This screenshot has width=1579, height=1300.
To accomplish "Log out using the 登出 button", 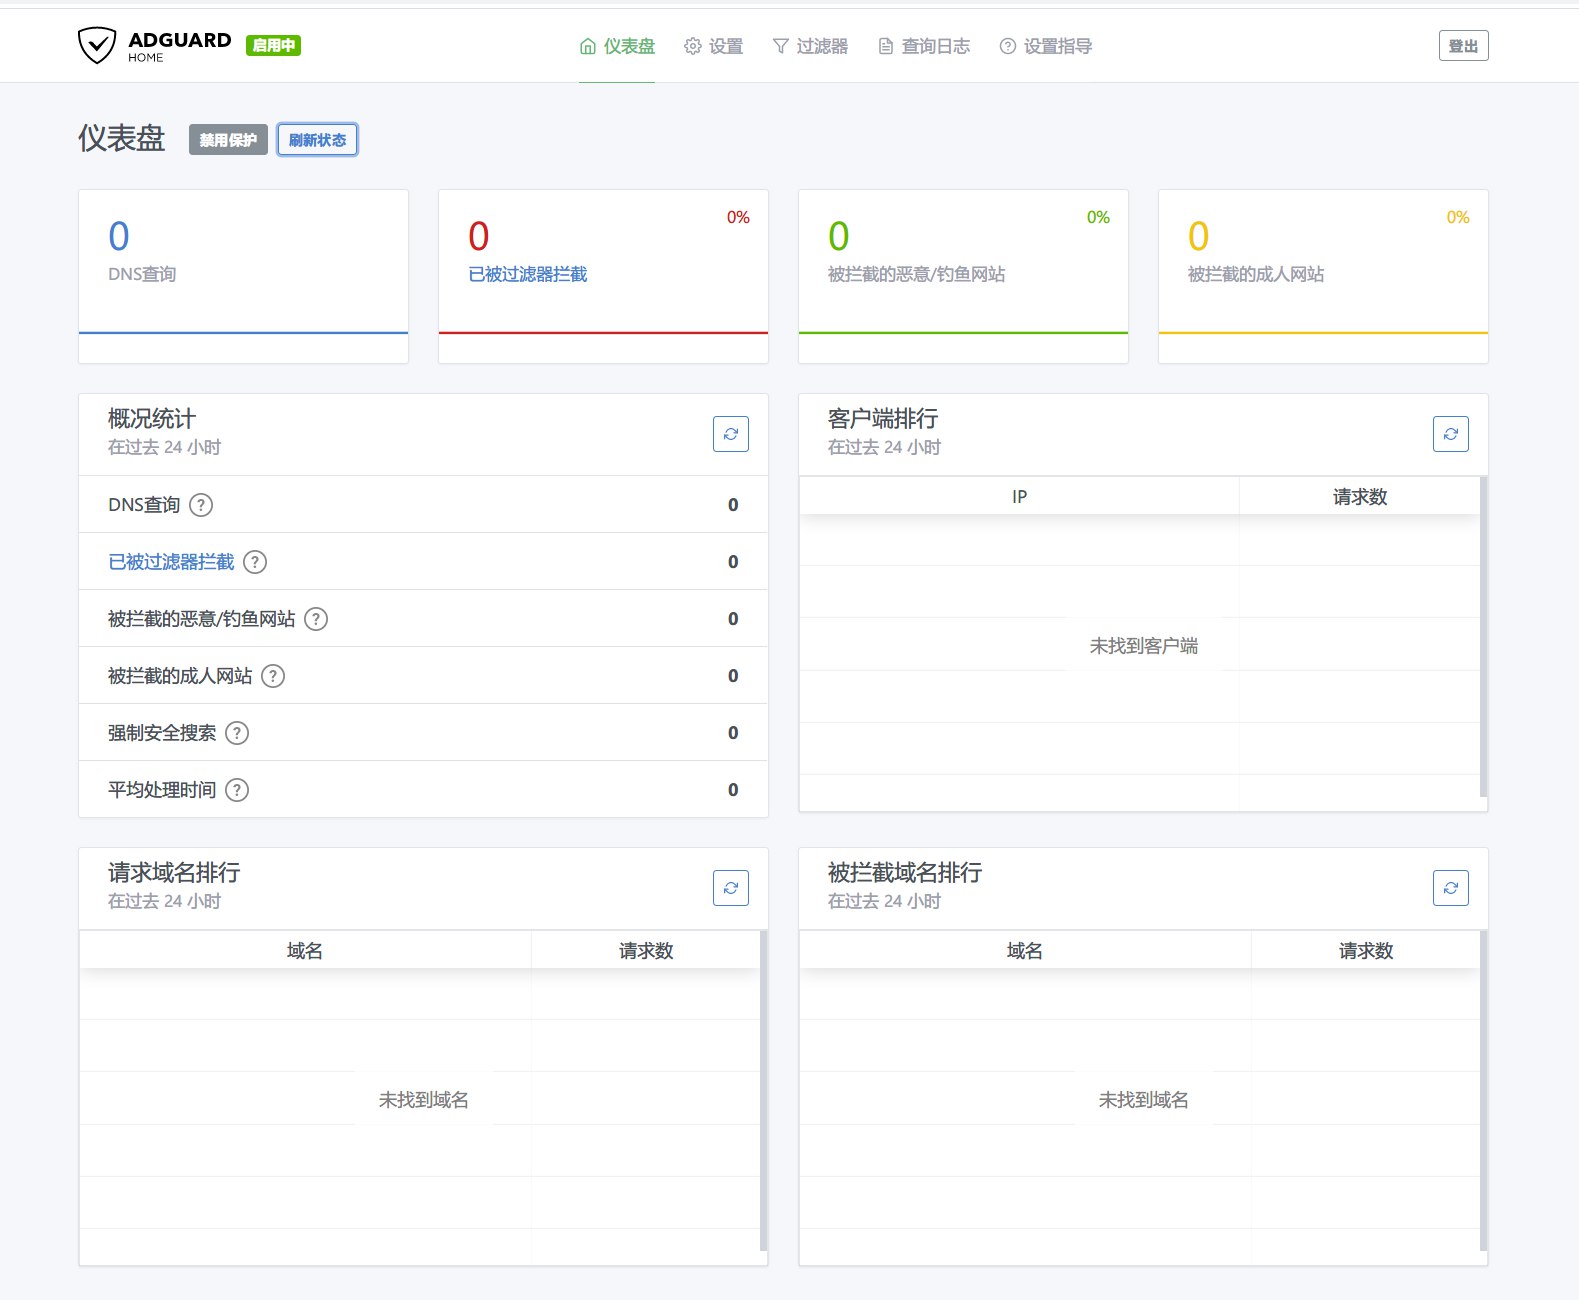I will [1463, 46].
